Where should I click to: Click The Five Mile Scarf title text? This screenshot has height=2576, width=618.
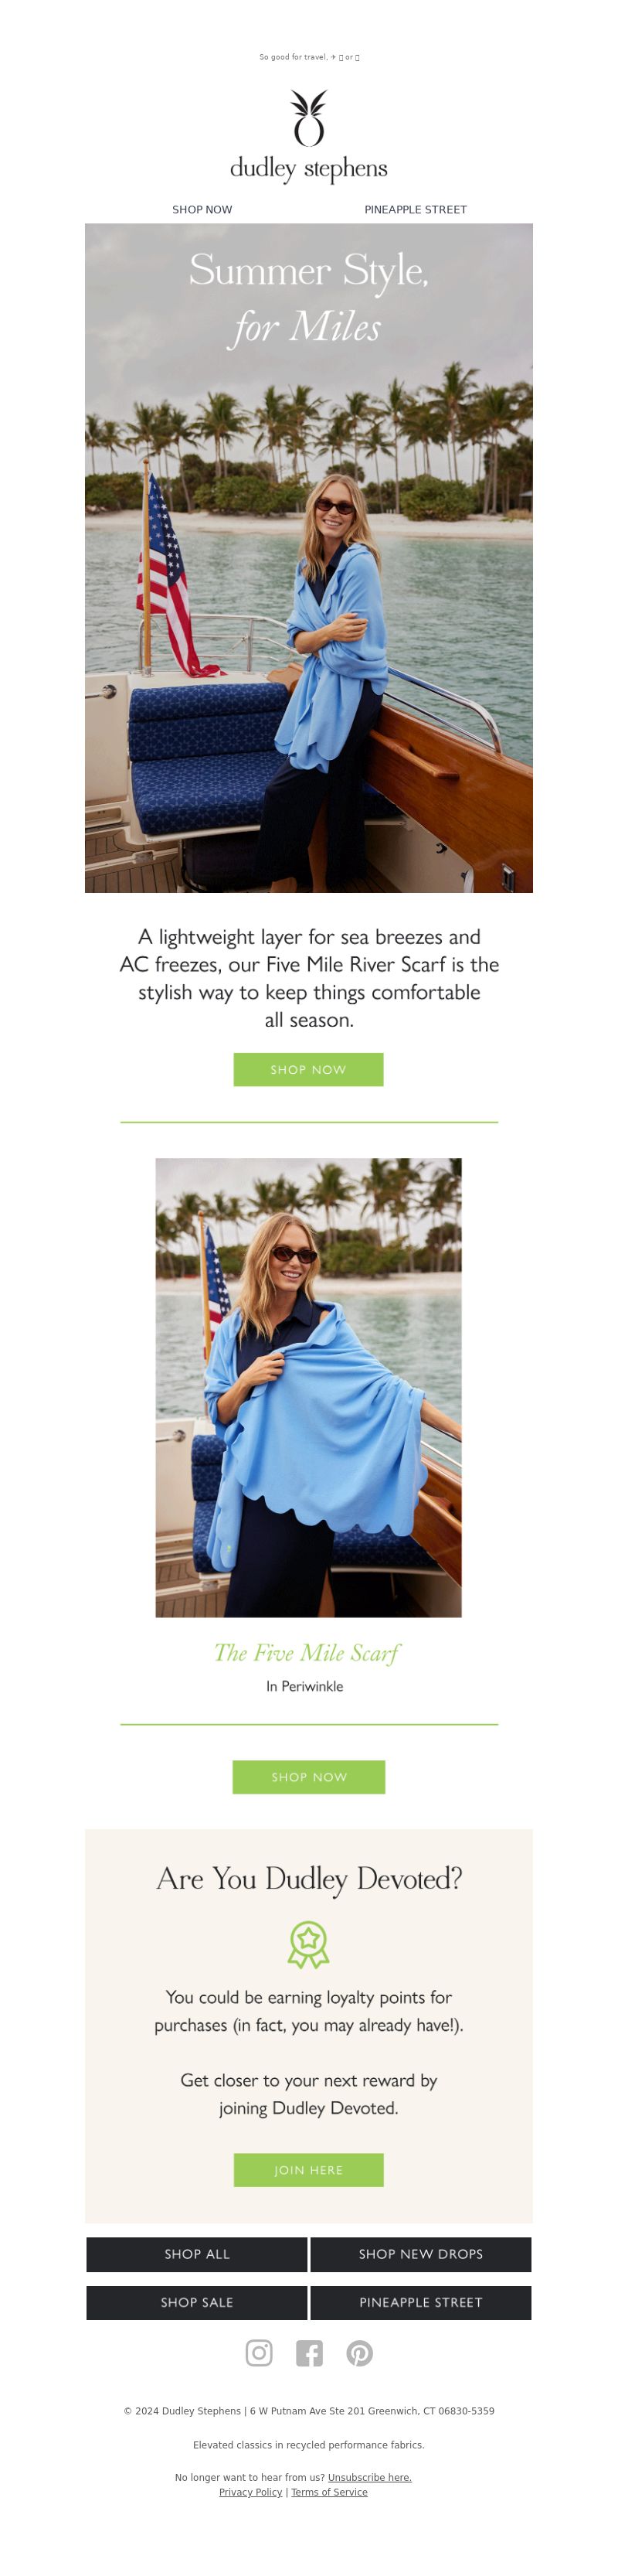coord(307,1654)
